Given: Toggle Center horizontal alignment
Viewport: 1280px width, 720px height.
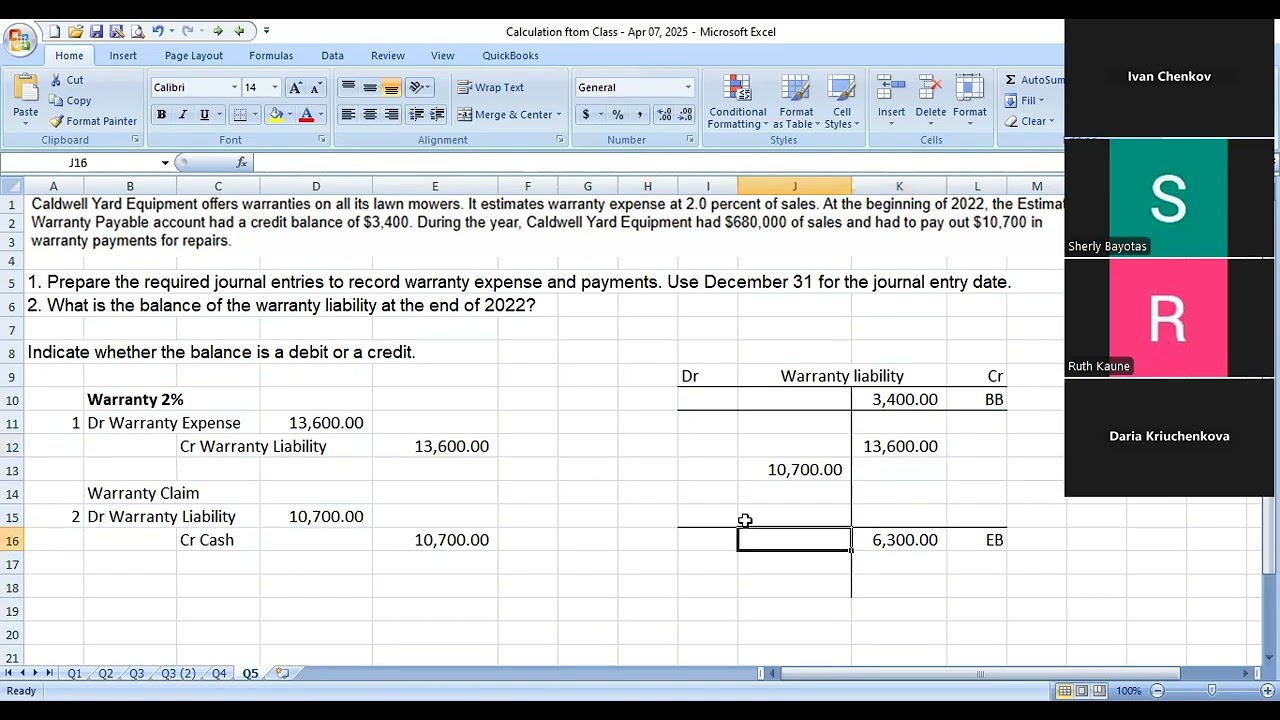Looking at the screenshot, I should (x=370, y=115).
